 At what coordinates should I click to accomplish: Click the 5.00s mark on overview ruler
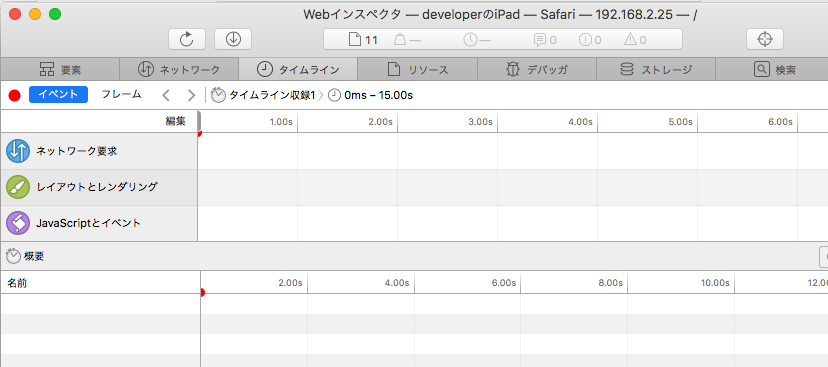[x=680, y=121]
